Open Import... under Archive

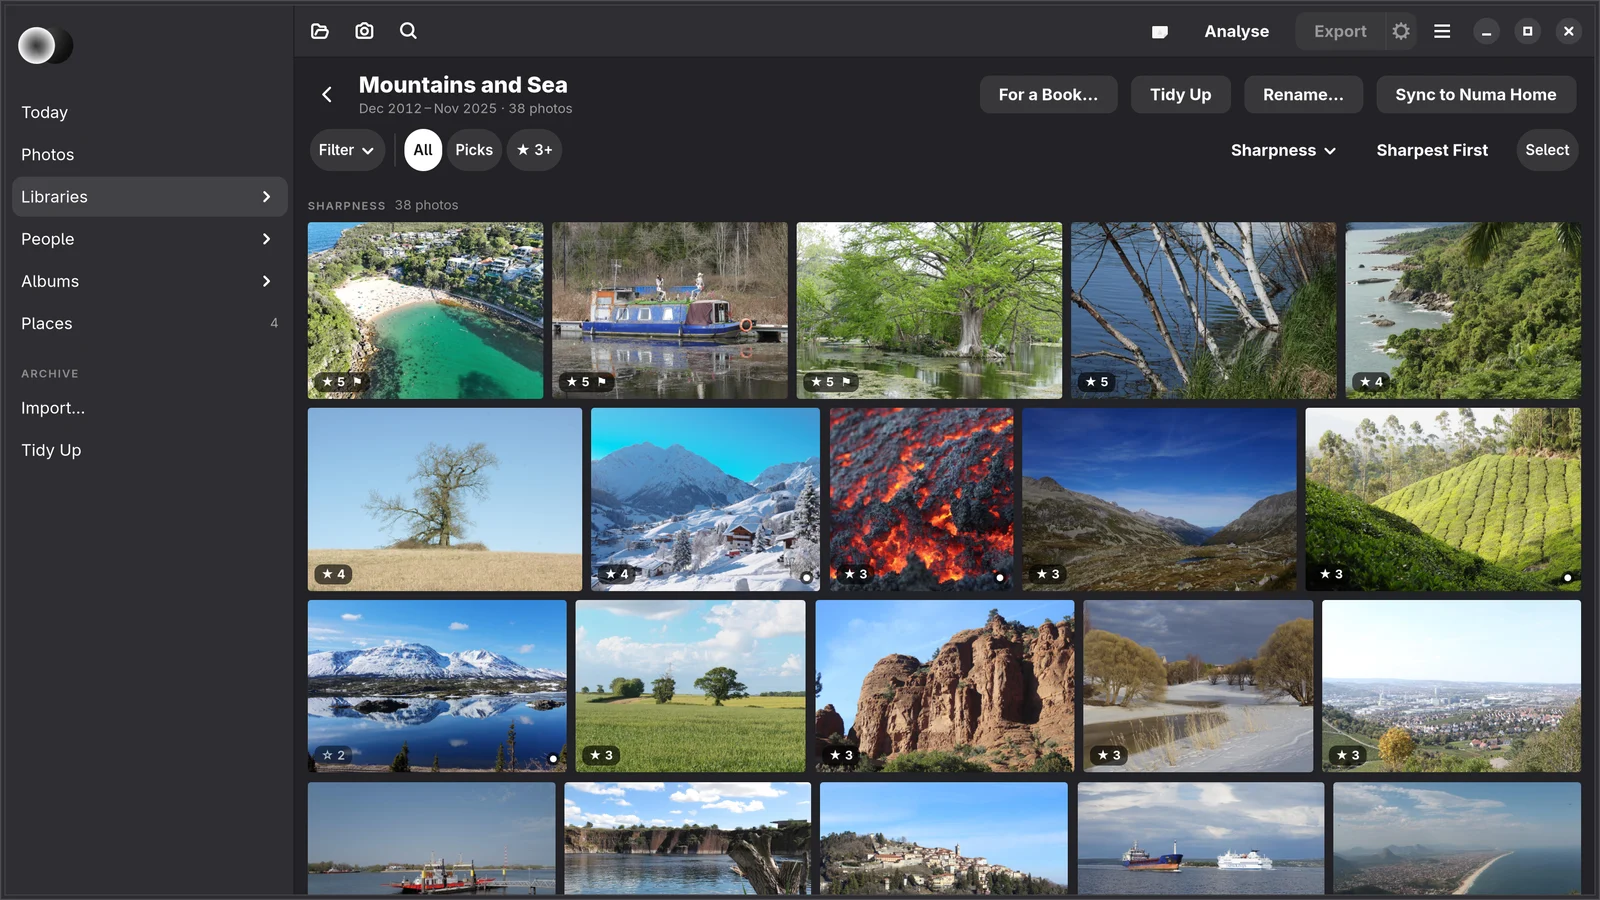(150, 408)
